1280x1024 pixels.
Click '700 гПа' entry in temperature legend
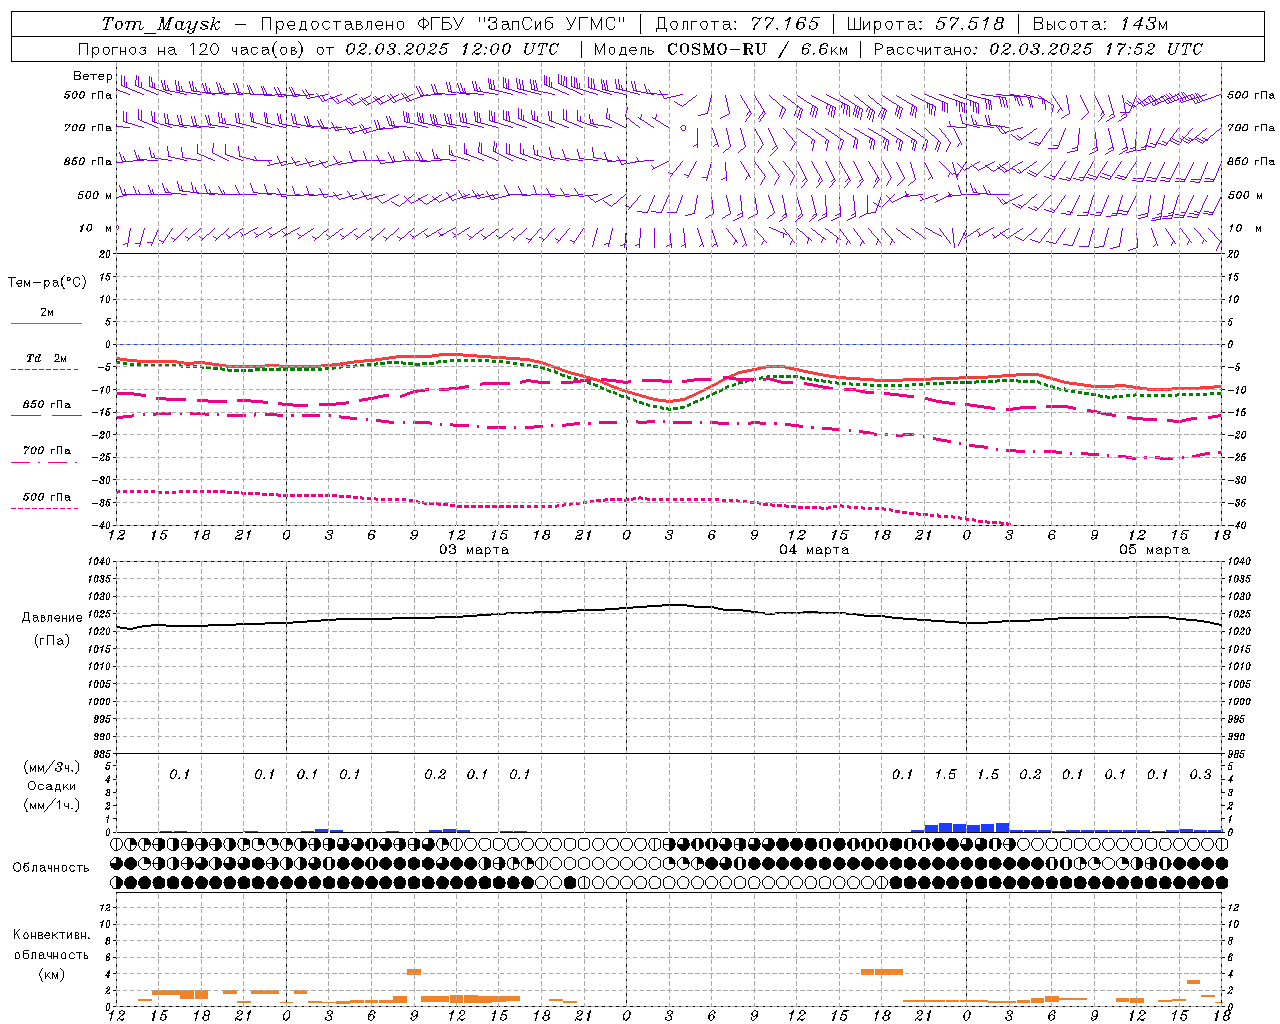[47, 450]
